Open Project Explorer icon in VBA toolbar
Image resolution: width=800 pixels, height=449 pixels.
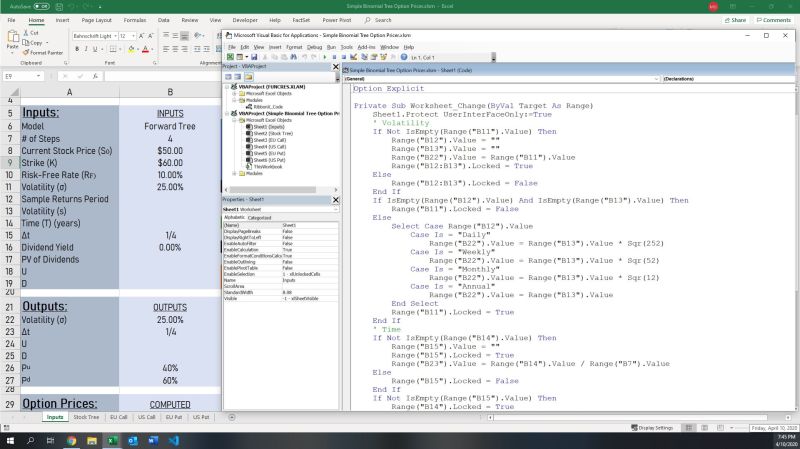[364, 57]
